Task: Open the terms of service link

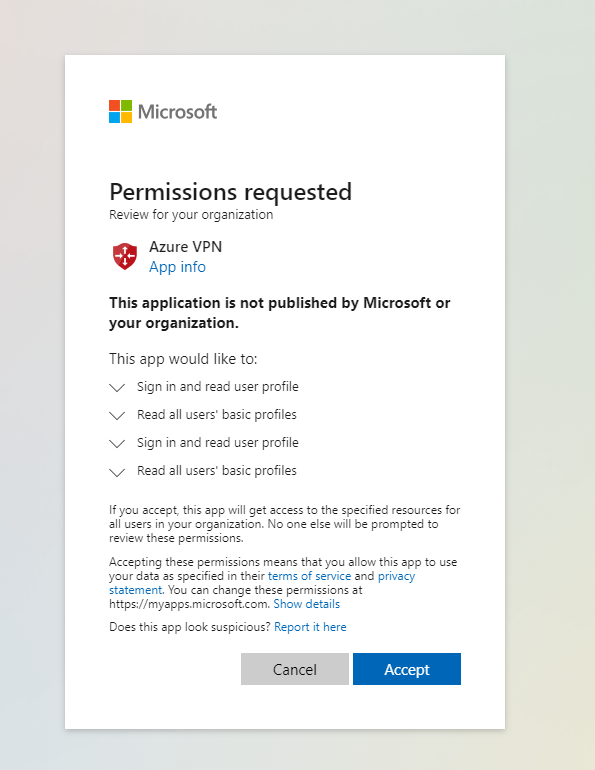Action: tap(309, 576)
